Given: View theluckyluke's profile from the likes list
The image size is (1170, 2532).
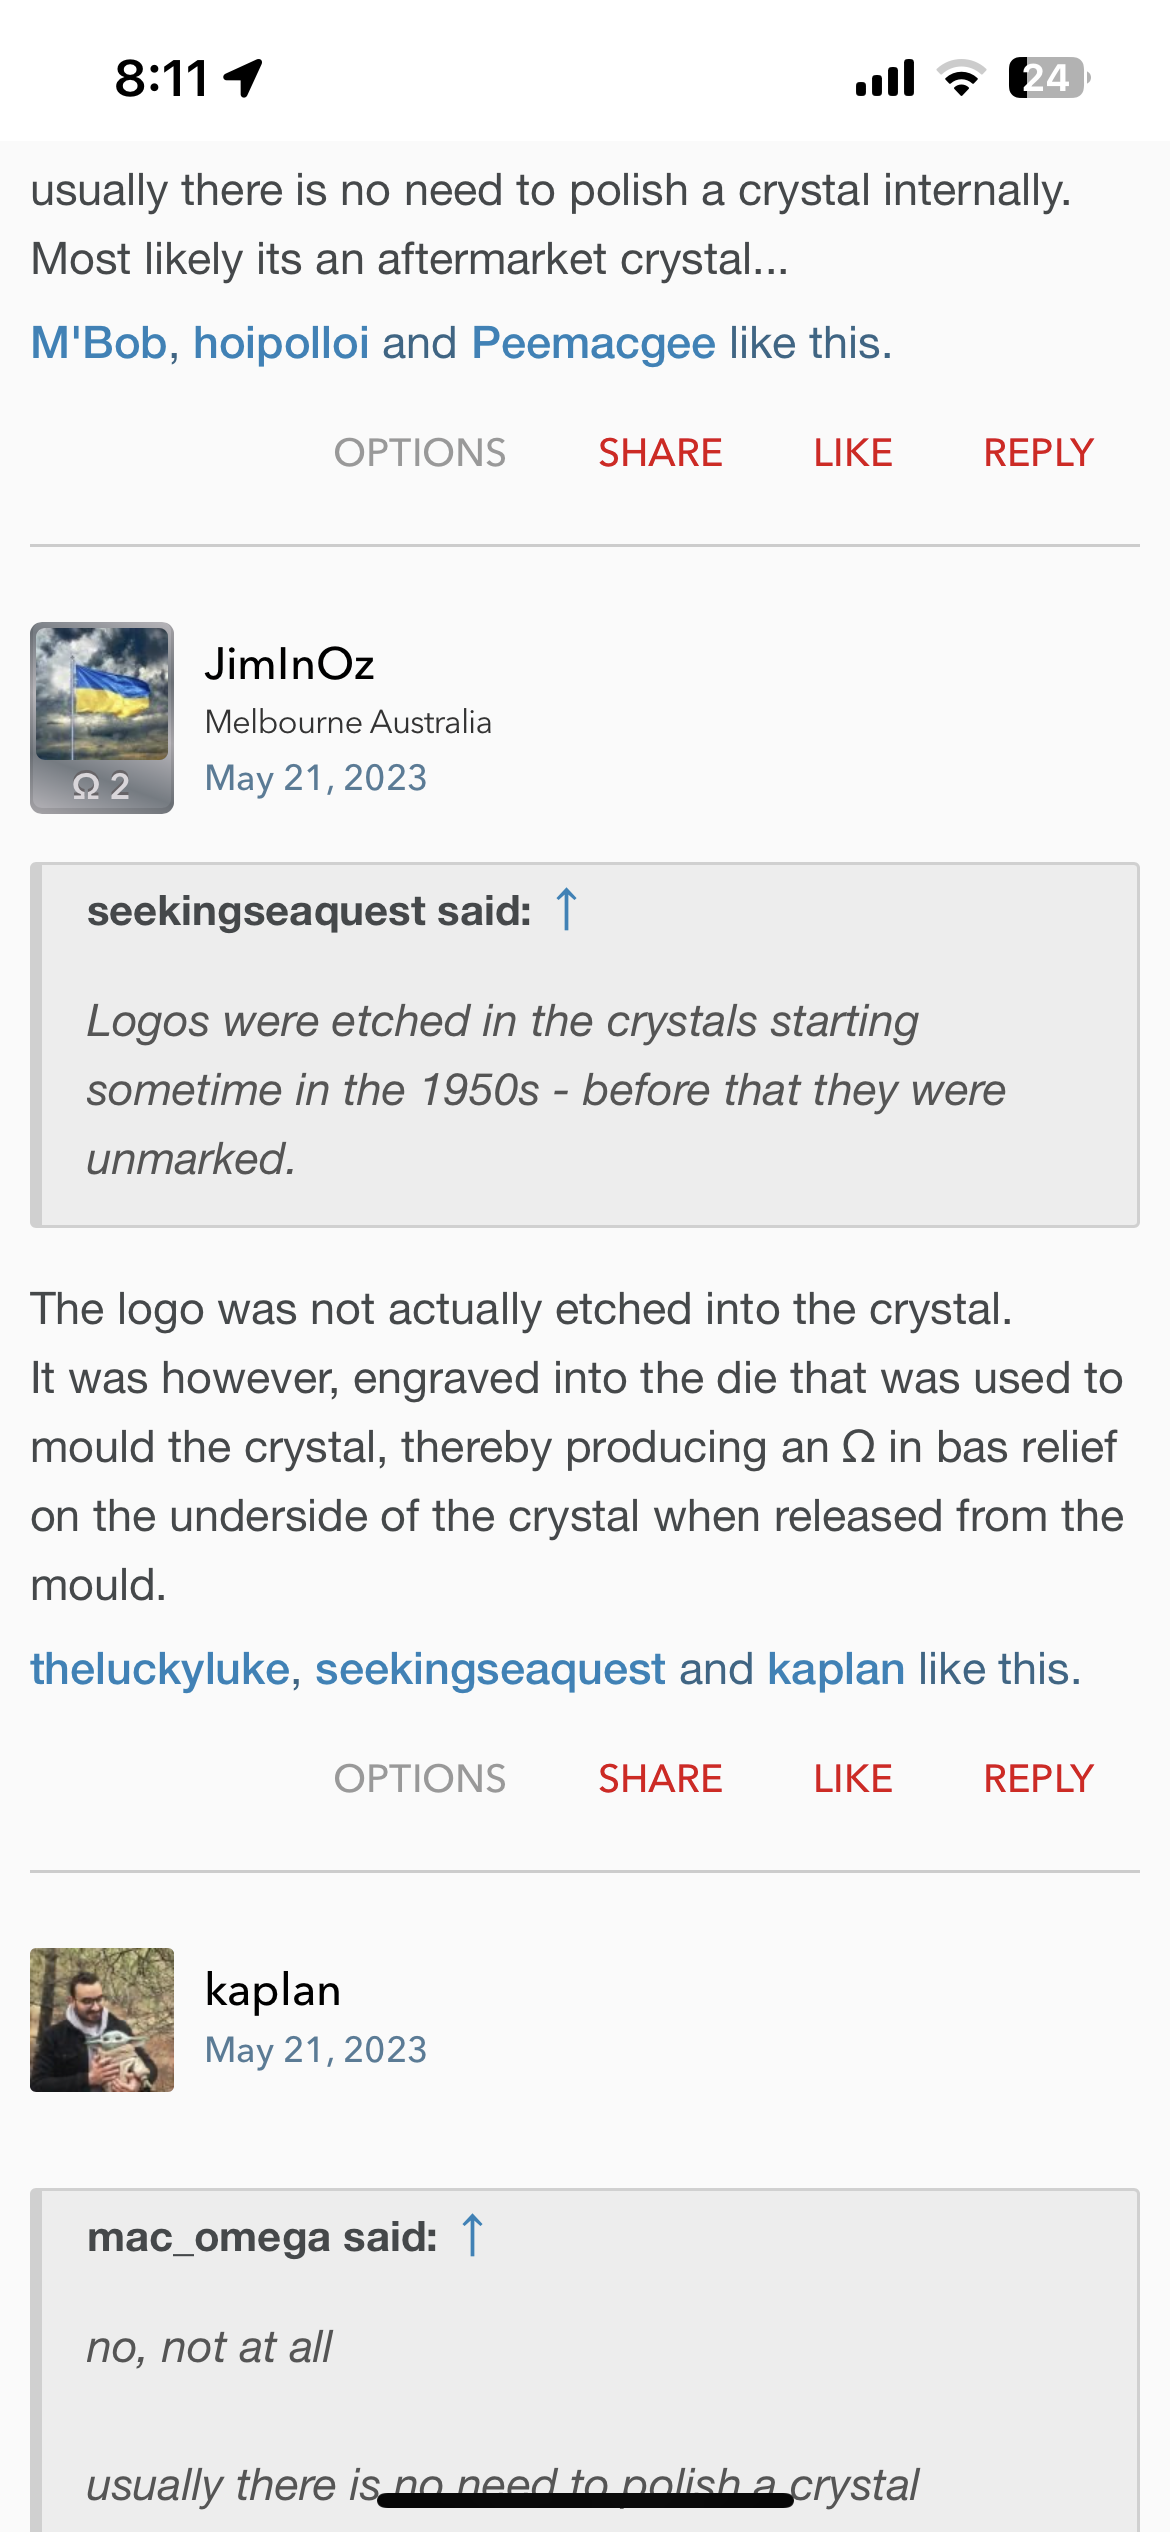Looking at the screenshot, I should click(x=160, y=1669).
